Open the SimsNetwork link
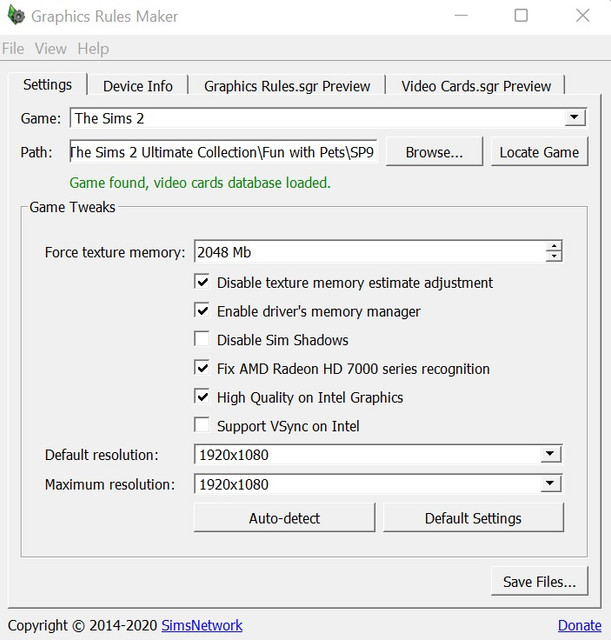 click(x=202, y=625)
